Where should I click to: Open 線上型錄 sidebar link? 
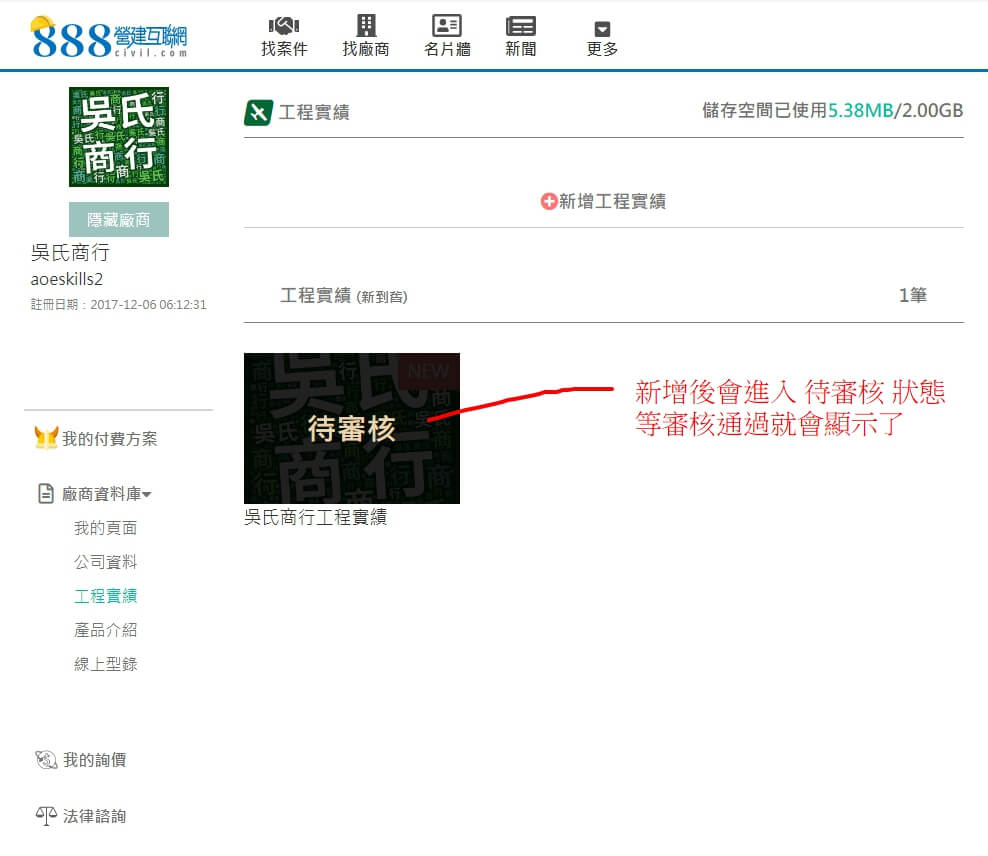(x=105, y=664)
